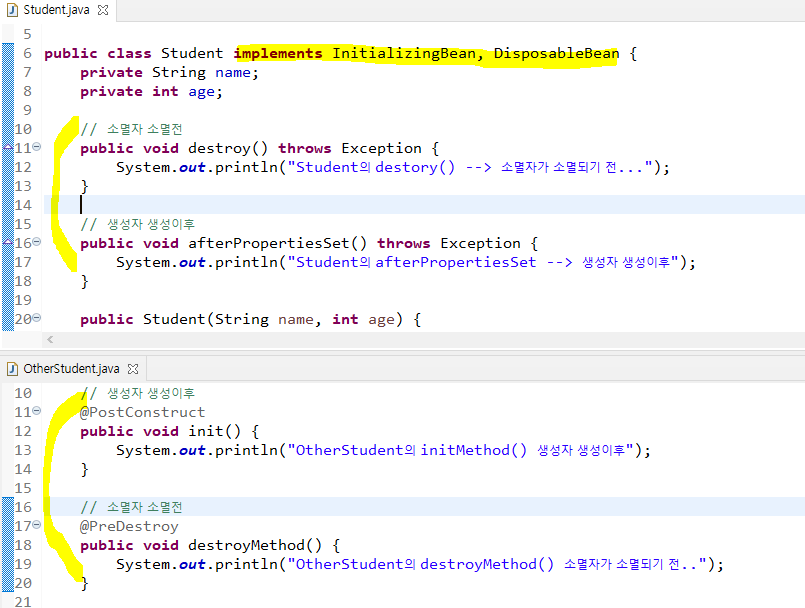Screen dimensions: 805x608
Task: Click left arrow of Student.java horizontal scrollbar
Action: (x=50, y=339)
